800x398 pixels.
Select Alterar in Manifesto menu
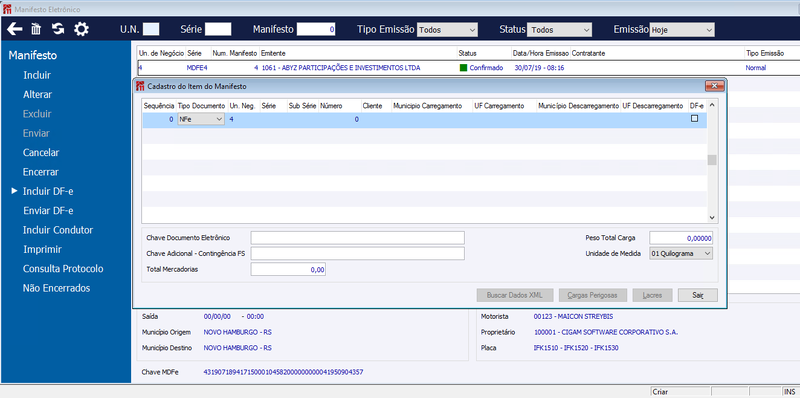click(x=37, y=94)
